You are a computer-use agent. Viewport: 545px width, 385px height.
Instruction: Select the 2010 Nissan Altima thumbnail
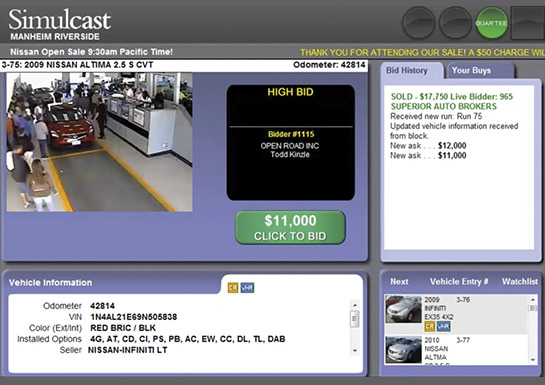click(x=403, y=350)
